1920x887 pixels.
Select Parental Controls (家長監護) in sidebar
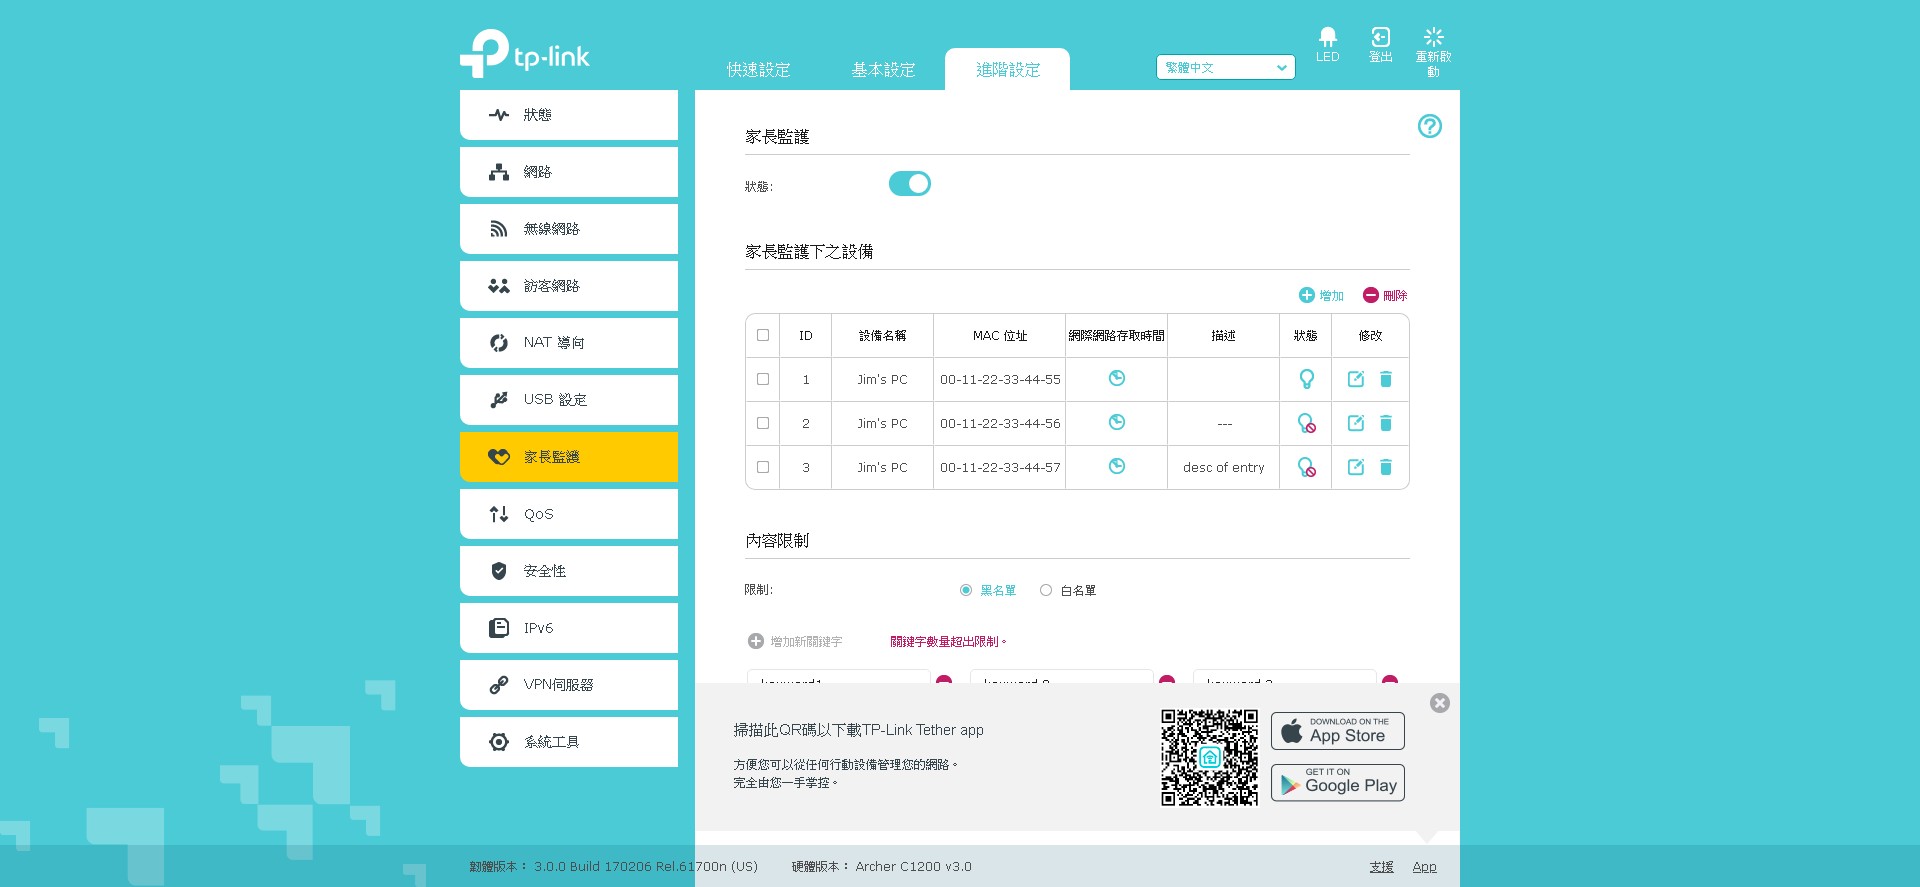tap(569, 457)
